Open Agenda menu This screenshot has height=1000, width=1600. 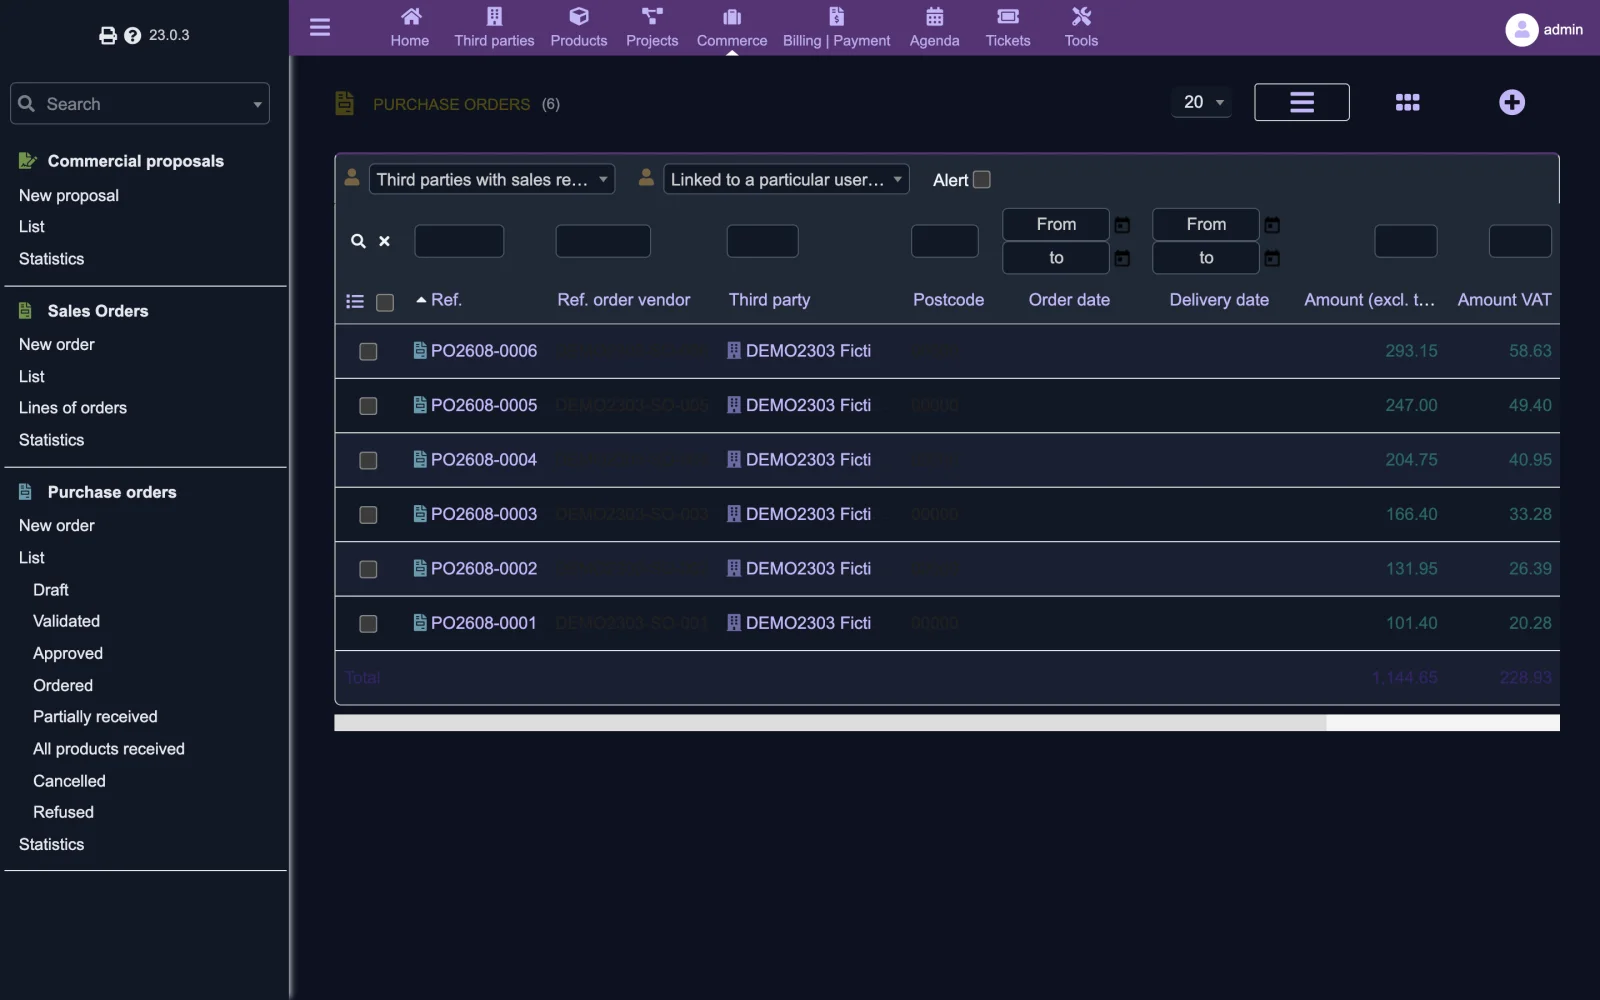tap(934, 28)
